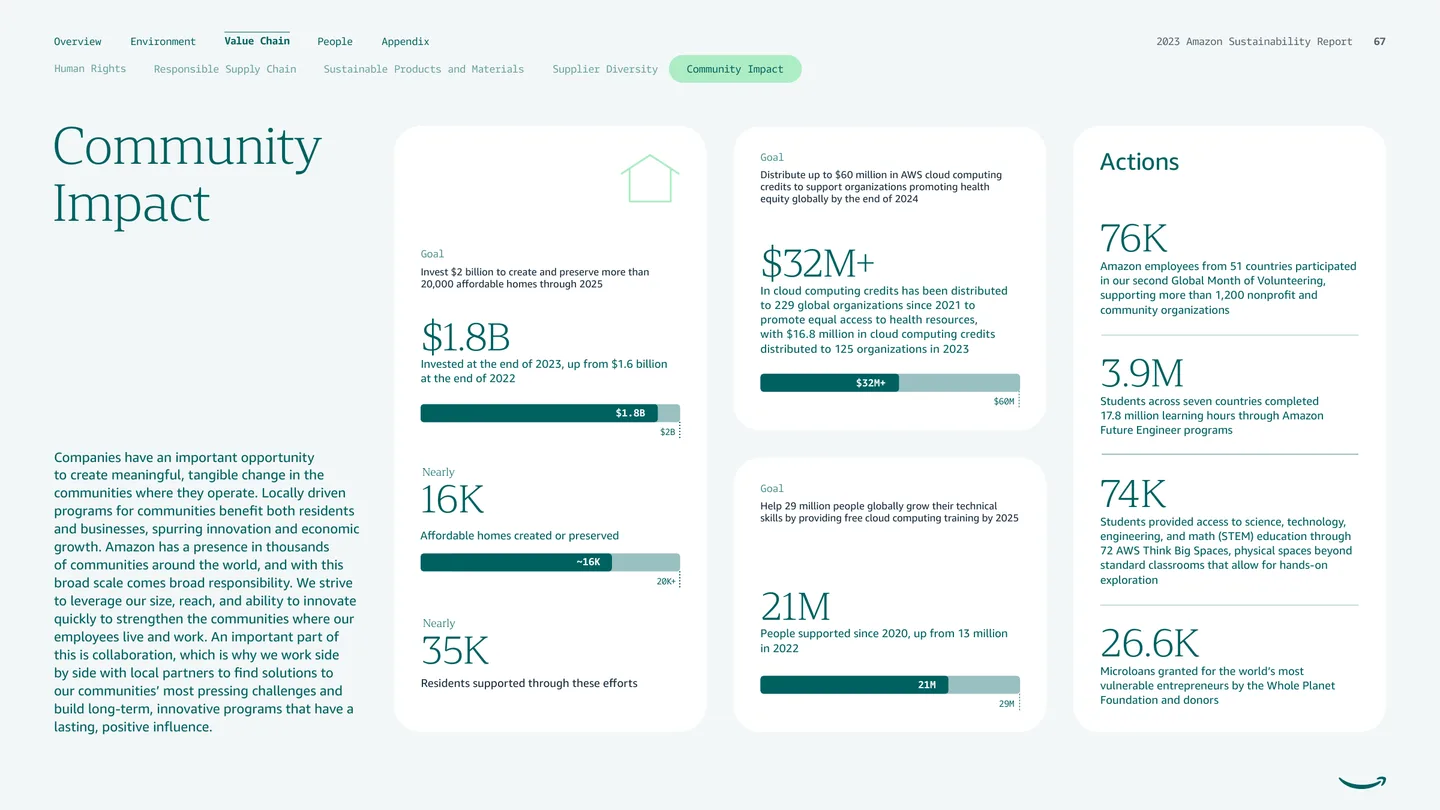Click 'People supported since 2020' text

click(x=884, y=641)
